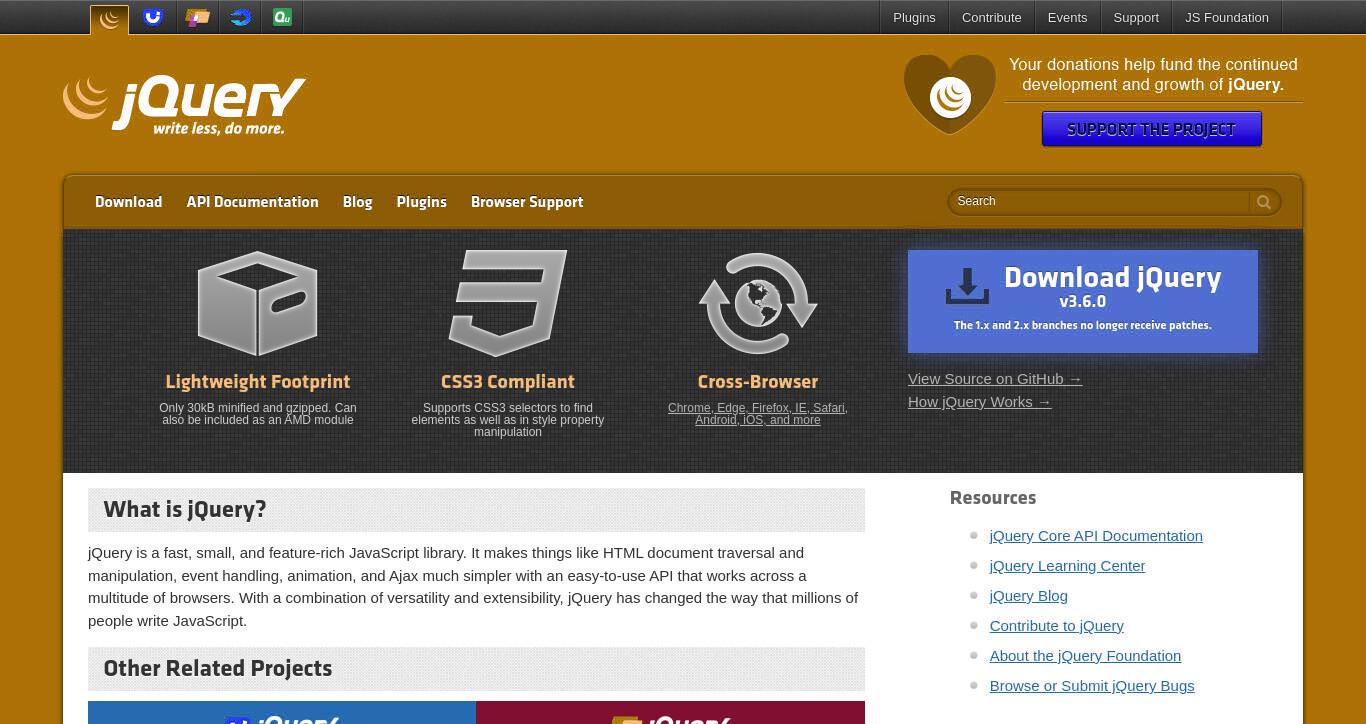Image resolution: width=1366 pixels, height=724 pixels.
Task: Open Contribute to jQuery link
Action: 1056,626
